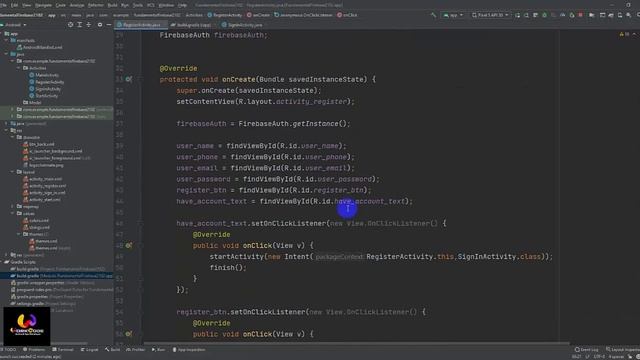This screenshot has height=360, width=640.
Task: Collapse the manifests folder arrow
Action: tap(6, 40)
